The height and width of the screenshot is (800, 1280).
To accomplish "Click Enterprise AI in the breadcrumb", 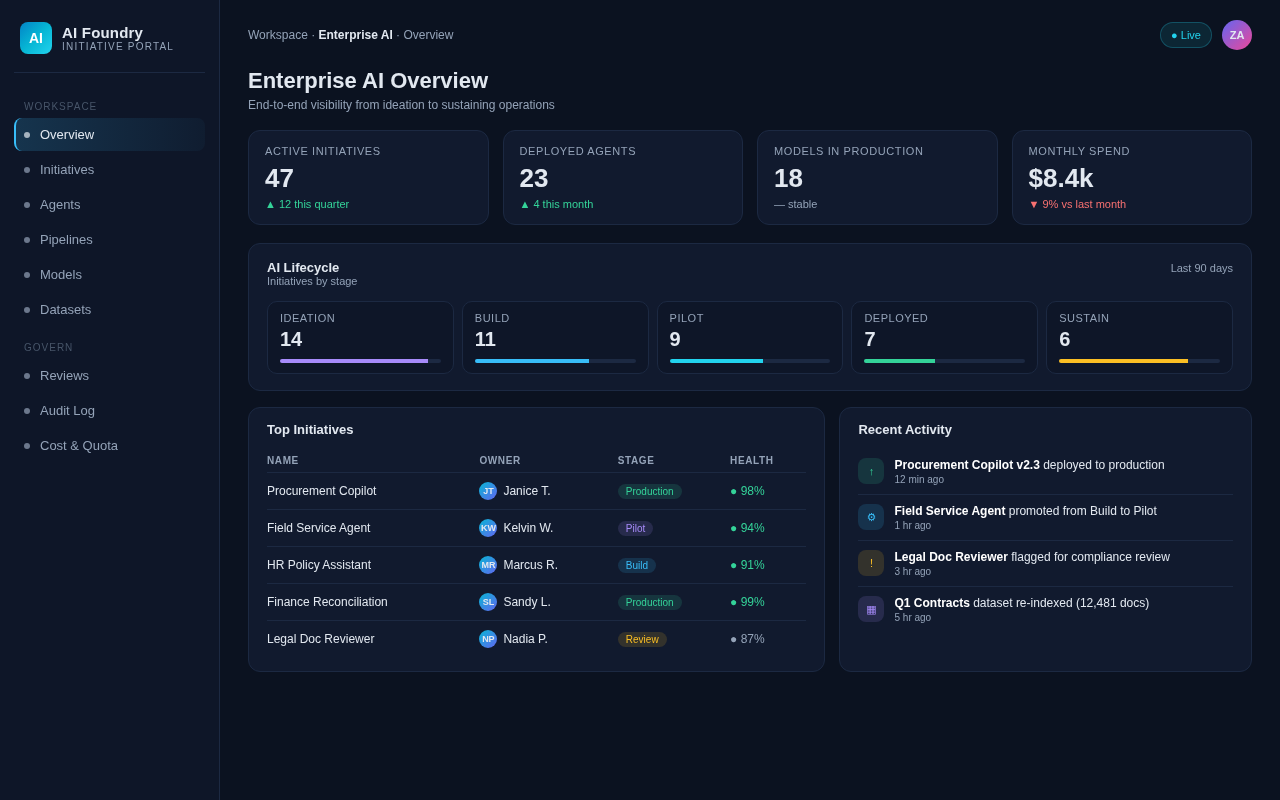I will click(x=355, y=35).
